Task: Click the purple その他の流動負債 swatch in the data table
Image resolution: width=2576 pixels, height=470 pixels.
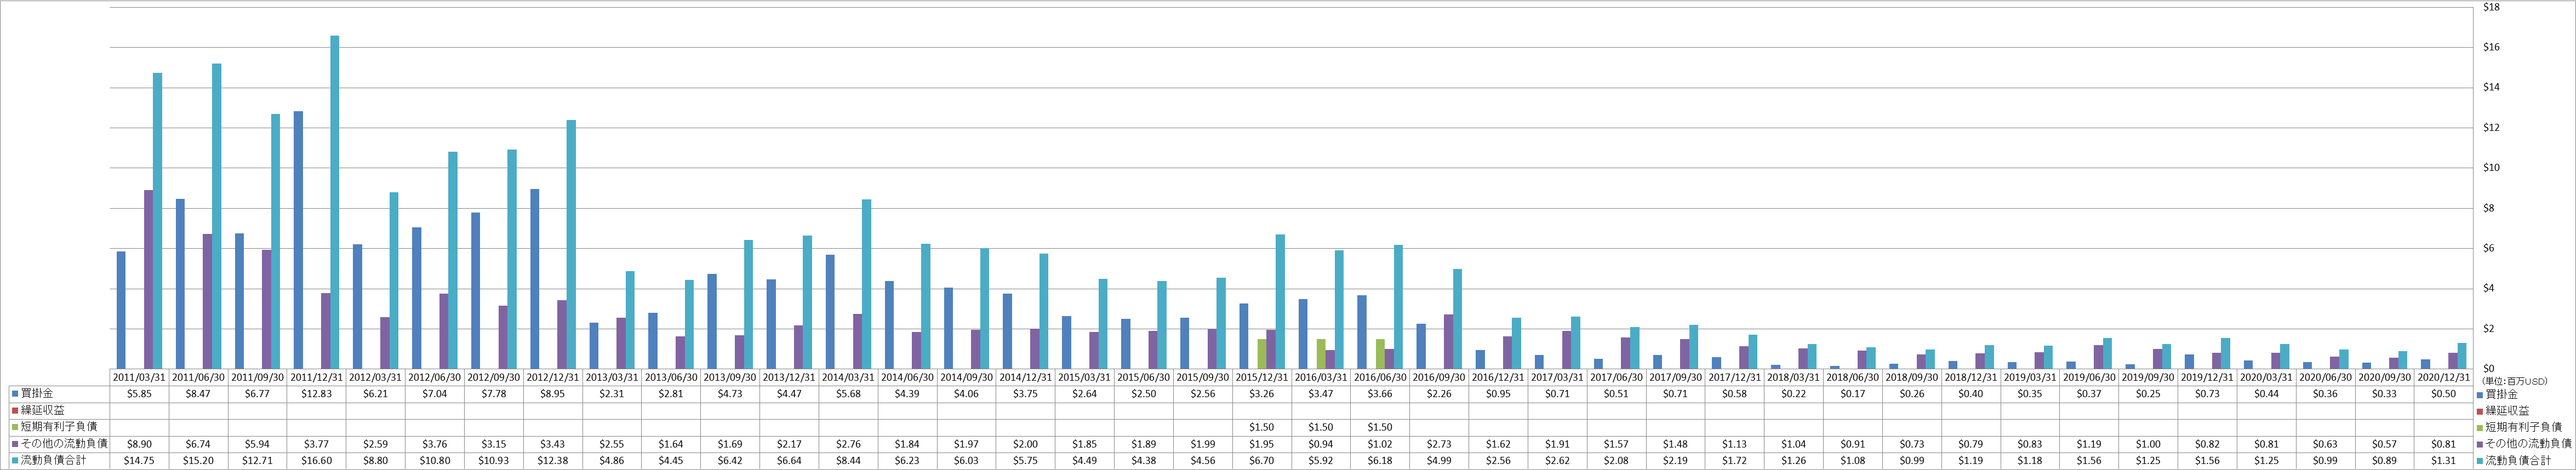Action: [x=15, y=444]
